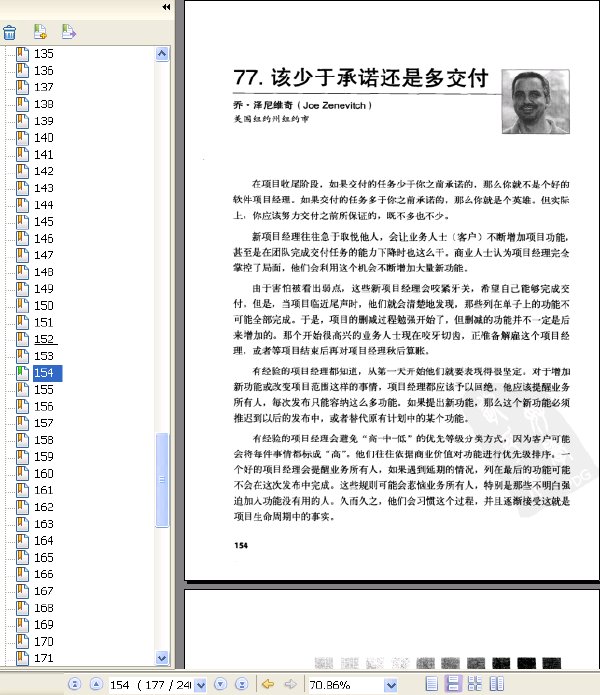Open bookmark 136

43,70
